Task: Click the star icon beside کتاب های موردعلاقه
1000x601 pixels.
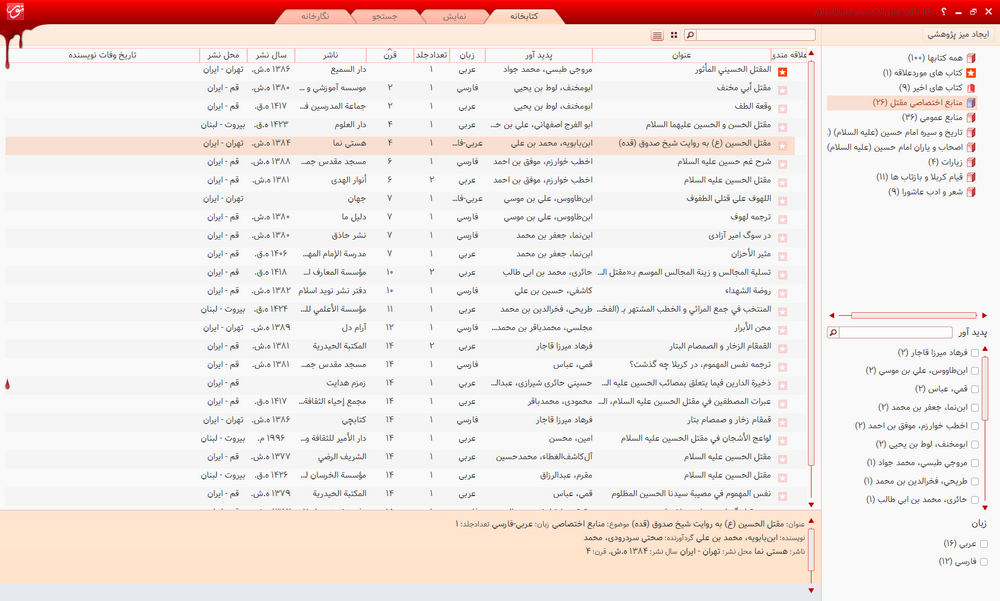Action: [x=971, y=73]
